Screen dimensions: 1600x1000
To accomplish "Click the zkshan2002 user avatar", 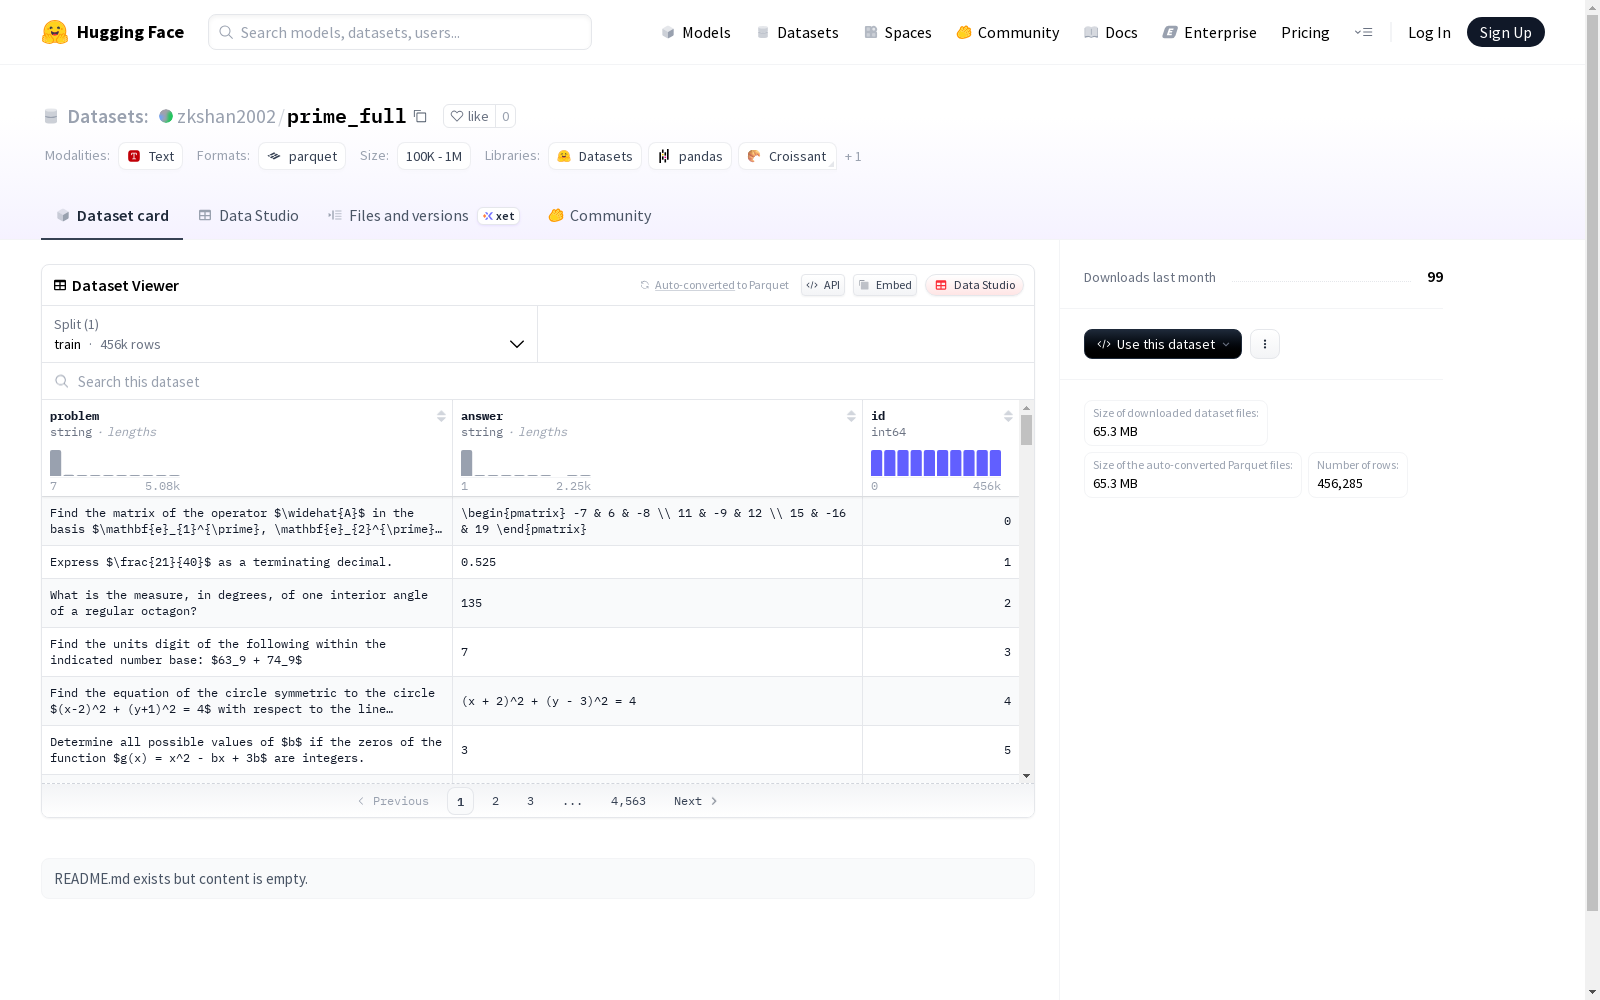I will pos(166,116).
